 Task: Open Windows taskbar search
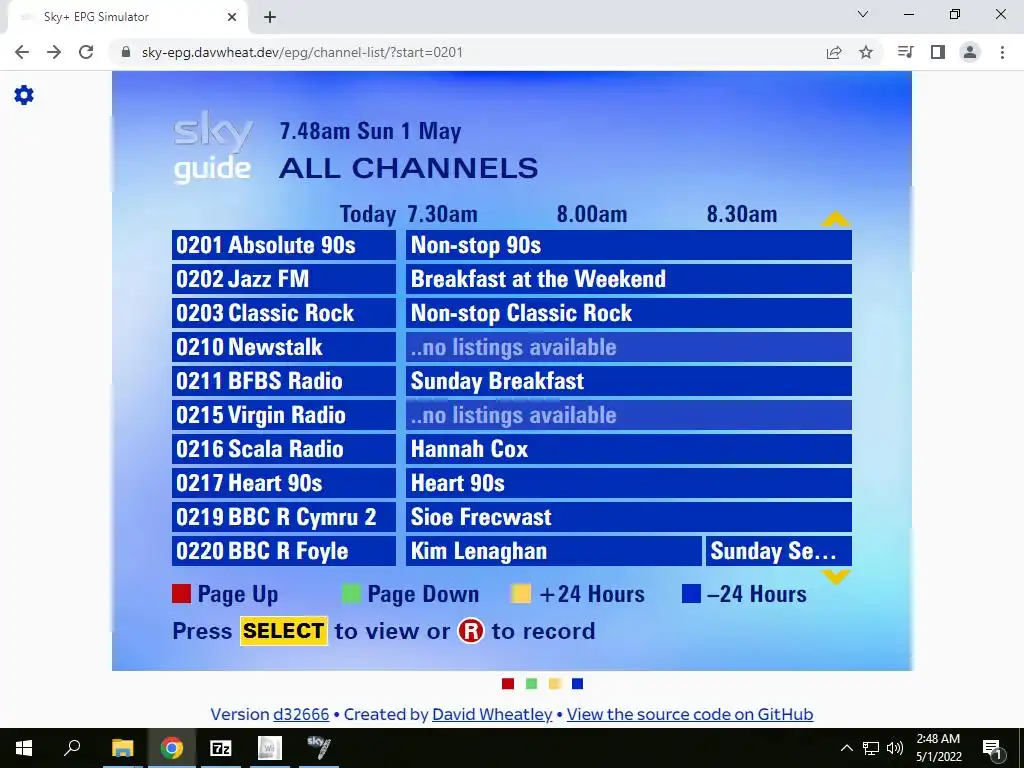pos(72,748)
